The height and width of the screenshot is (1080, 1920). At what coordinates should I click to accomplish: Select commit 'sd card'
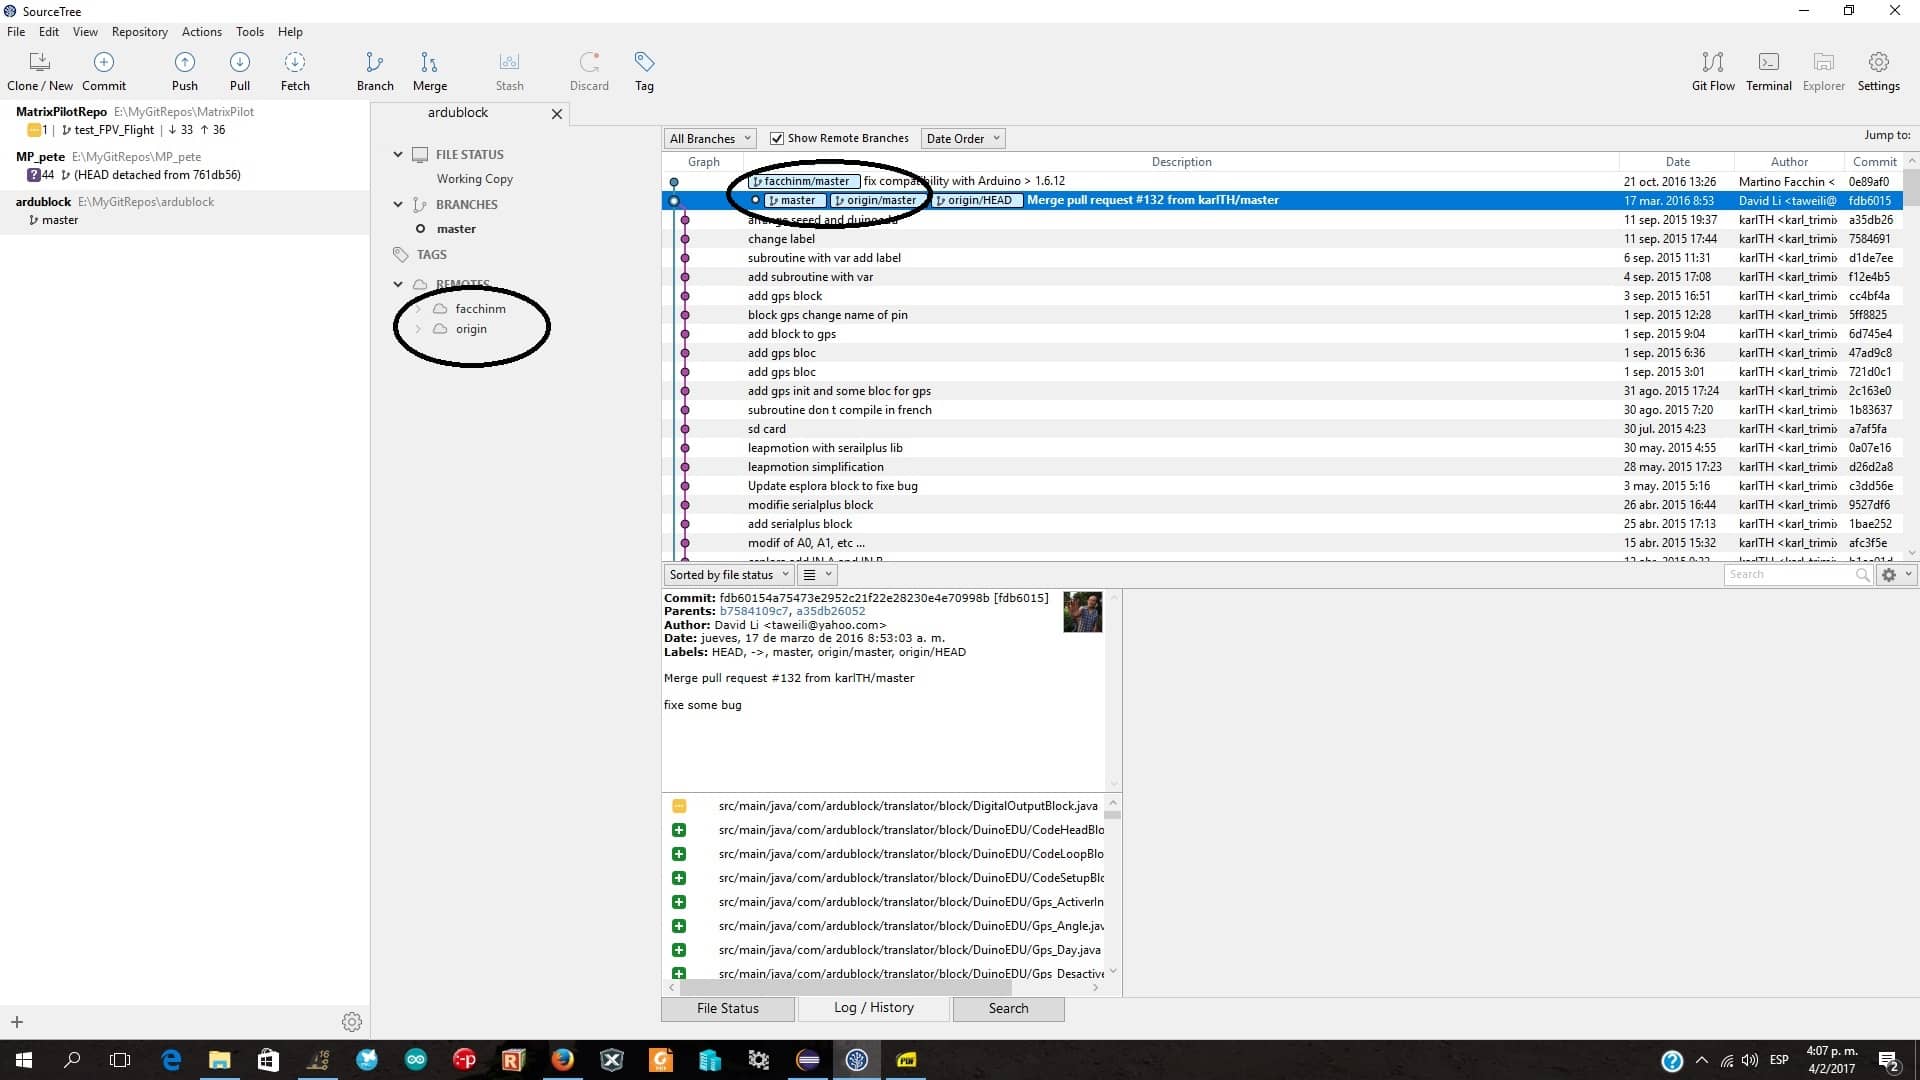1282,429
